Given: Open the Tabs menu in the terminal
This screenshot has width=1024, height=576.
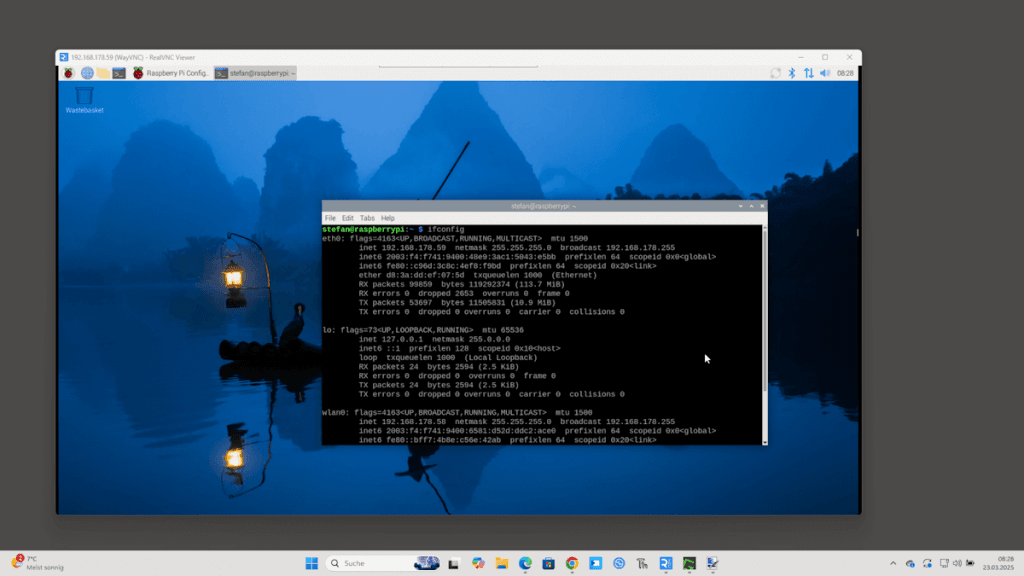Looking at the screenshot, I should (367, 218).
